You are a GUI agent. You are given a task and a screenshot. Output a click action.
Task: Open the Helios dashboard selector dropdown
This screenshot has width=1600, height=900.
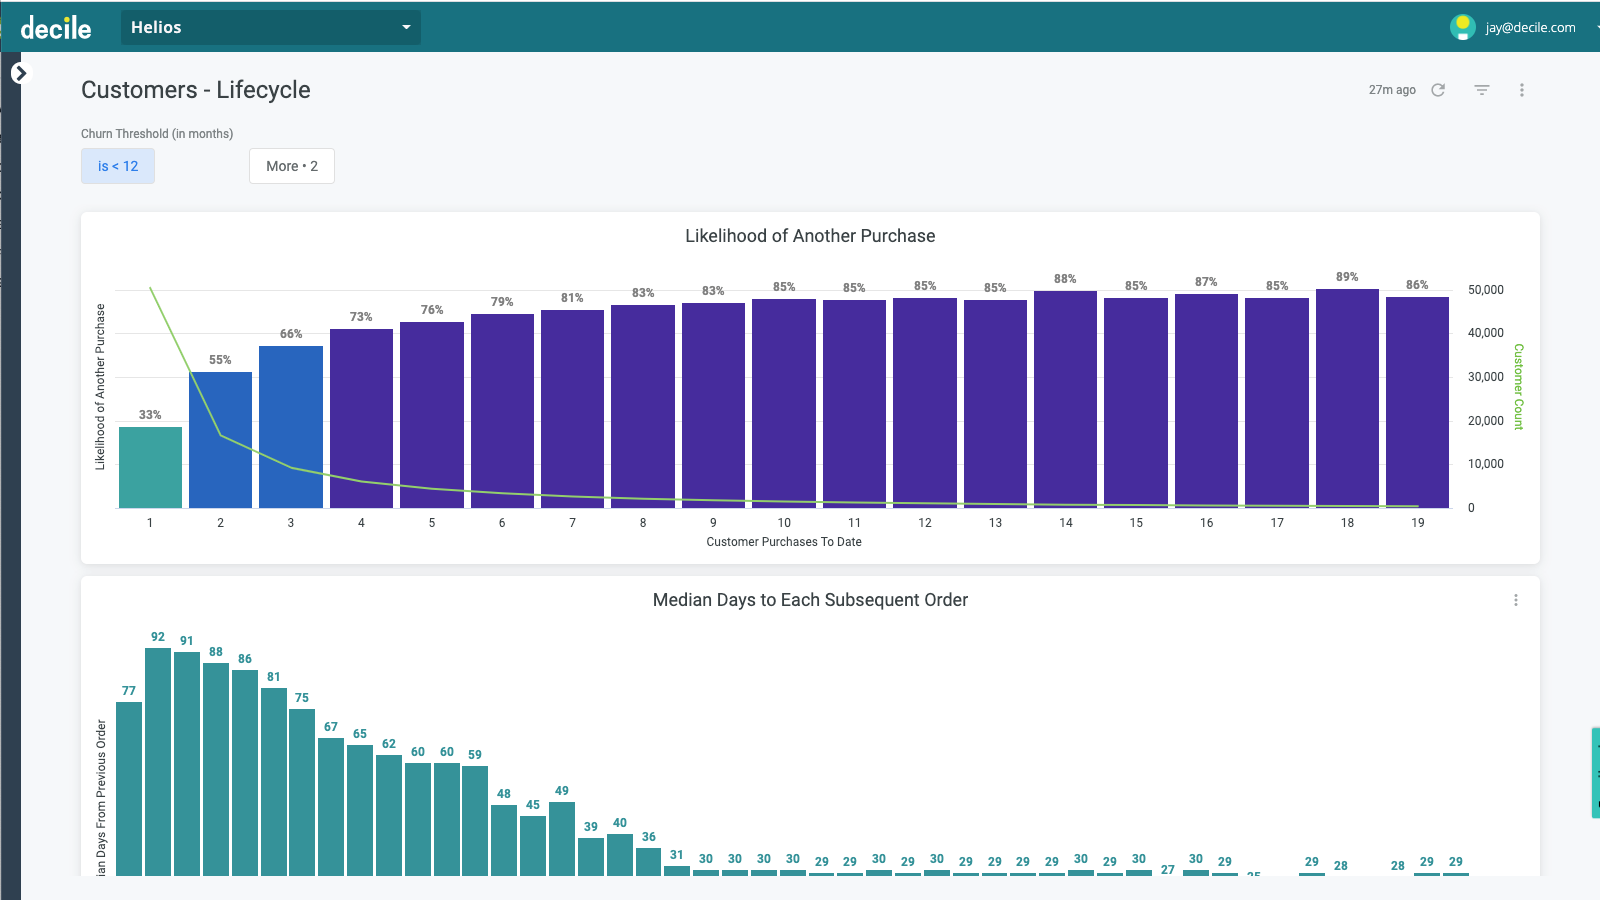coord(270,27)
